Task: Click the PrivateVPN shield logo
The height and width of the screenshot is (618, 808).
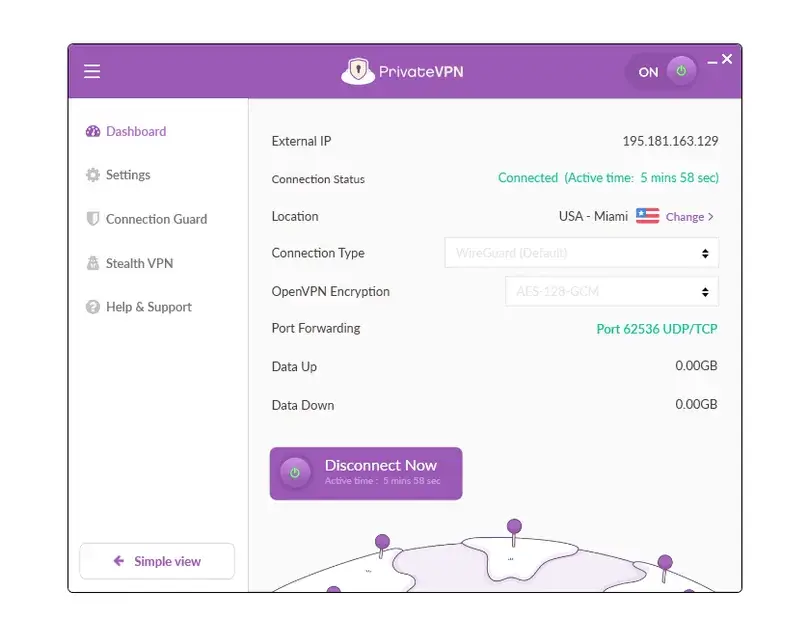Action: click(x=358, y=71)
